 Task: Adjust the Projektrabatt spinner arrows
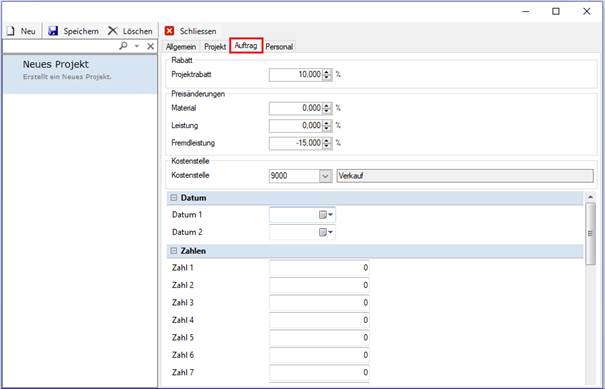click(327, 75)
